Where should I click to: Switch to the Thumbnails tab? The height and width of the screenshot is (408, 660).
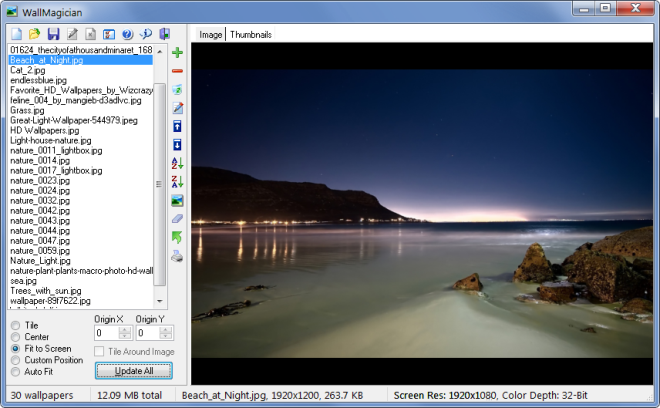pos(251,34)
